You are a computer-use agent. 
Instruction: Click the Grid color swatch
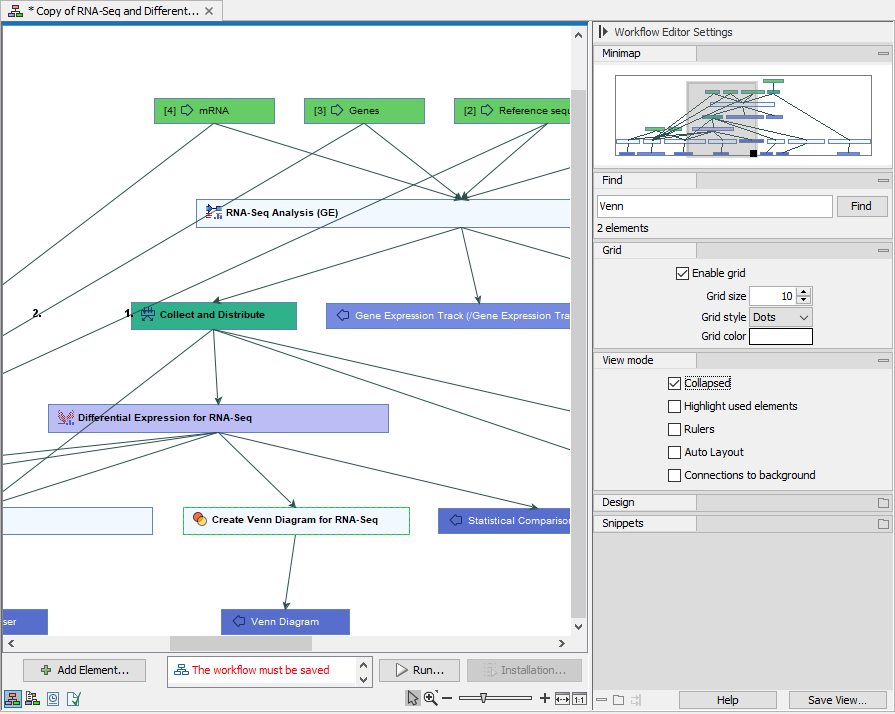(x=781, y=336)
